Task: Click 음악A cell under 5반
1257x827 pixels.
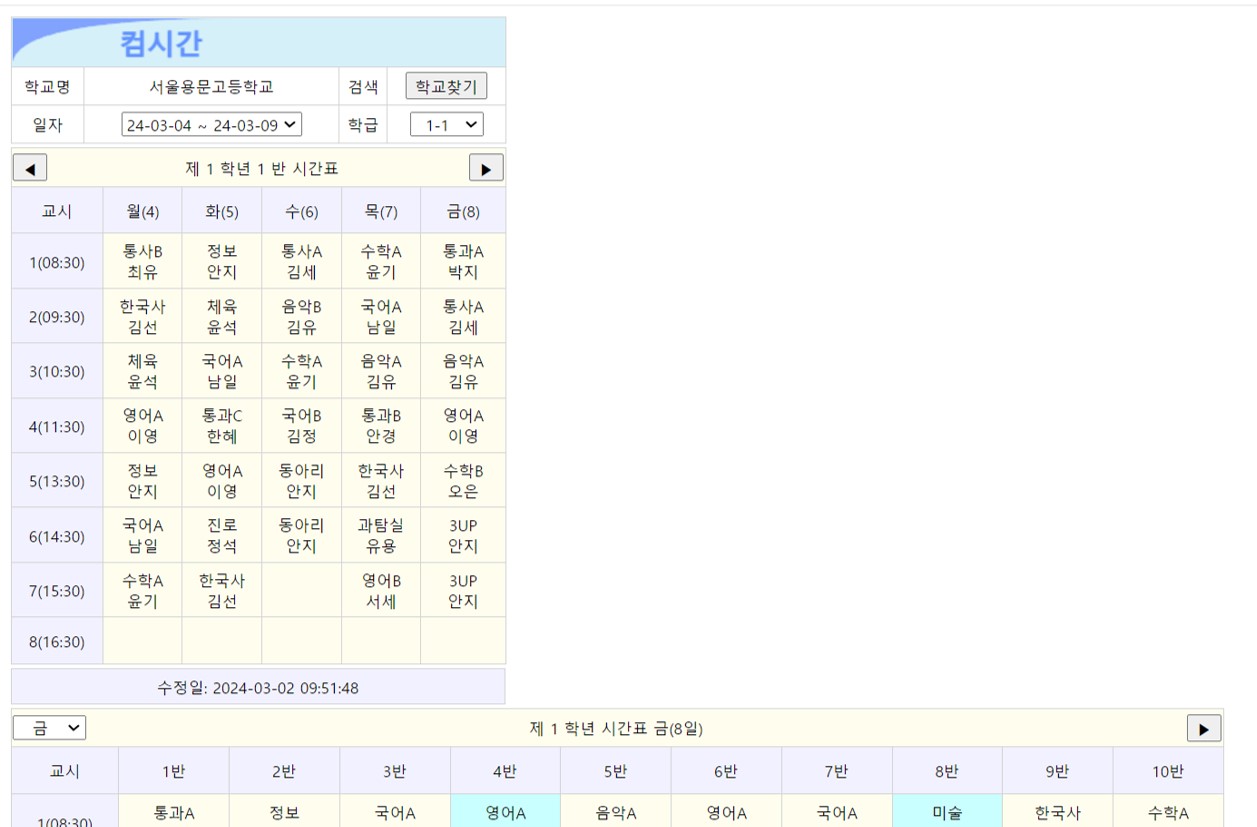Action: (616, 812)
